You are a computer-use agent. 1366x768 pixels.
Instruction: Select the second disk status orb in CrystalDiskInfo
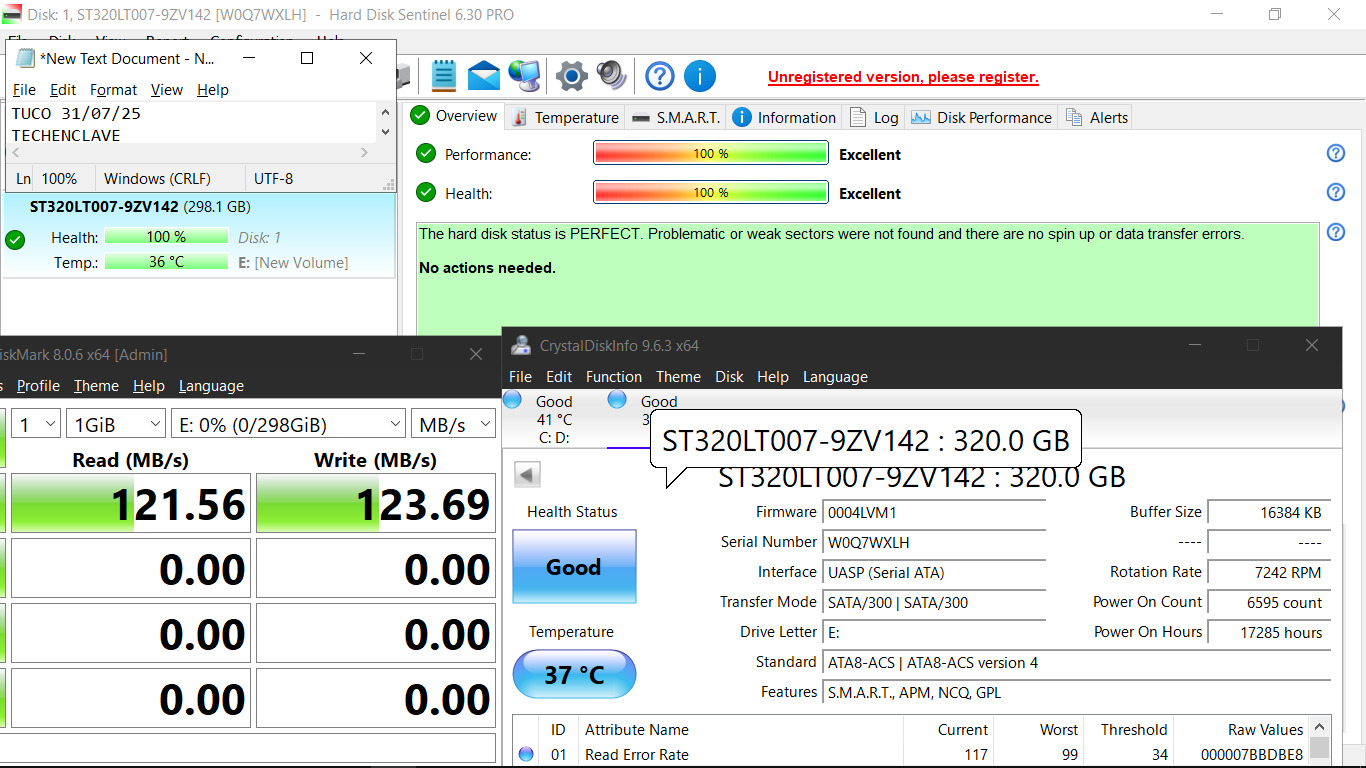(x=617, y=400)
